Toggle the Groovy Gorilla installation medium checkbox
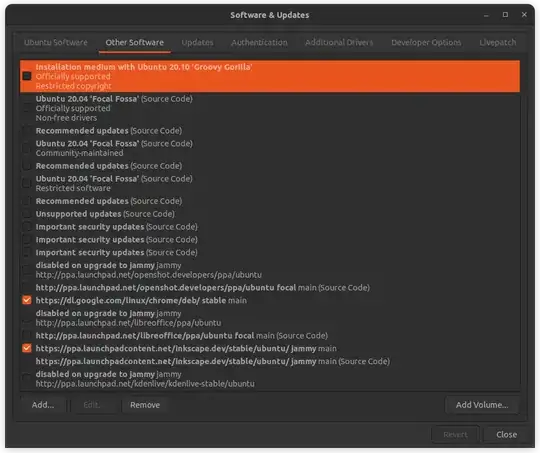Screen dimensions: 540x453 coord(27,76)
